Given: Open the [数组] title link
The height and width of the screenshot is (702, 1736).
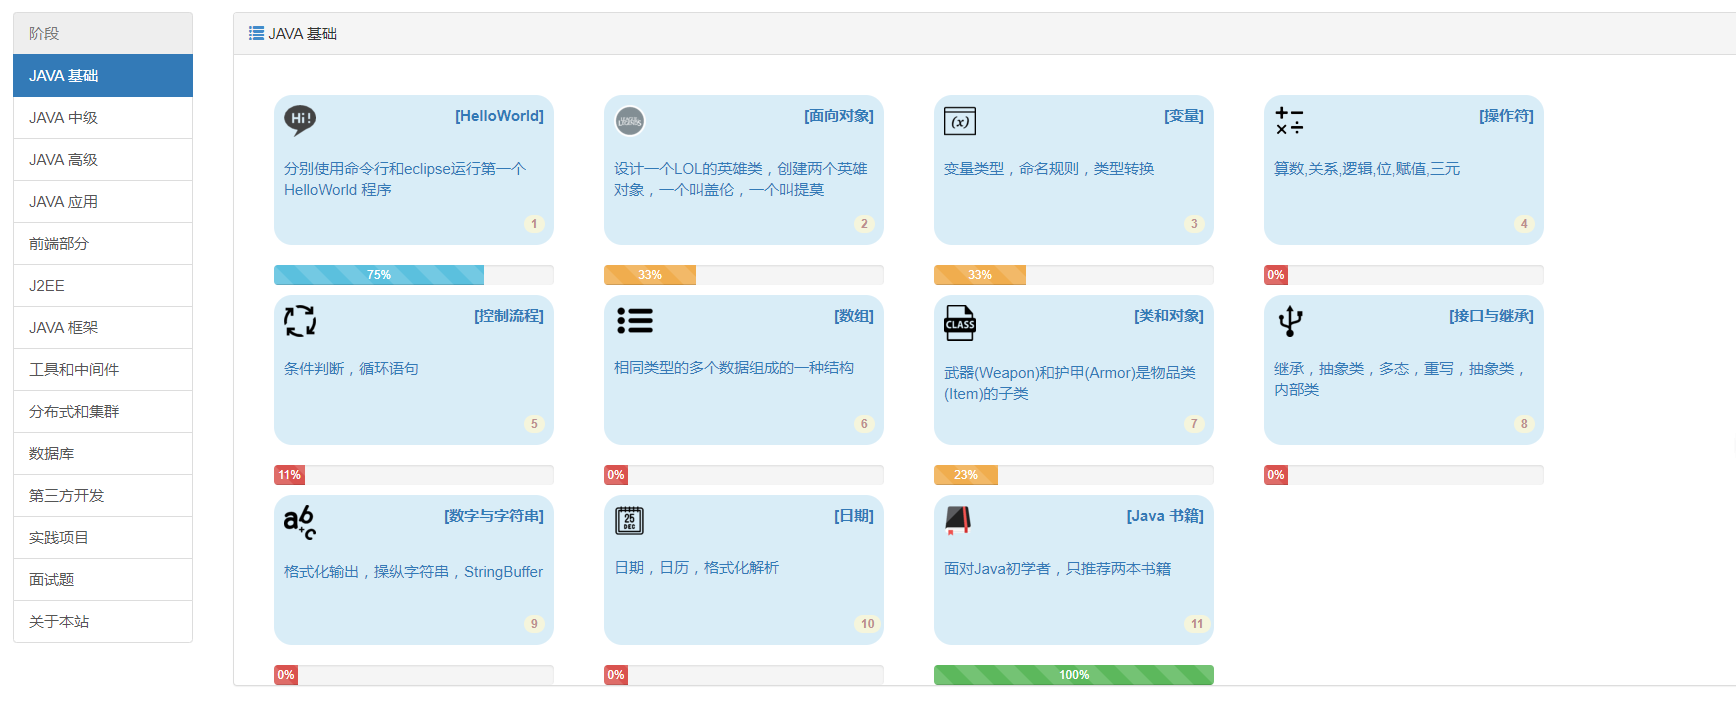Looking at the screenshot, I should coord(854,316).
